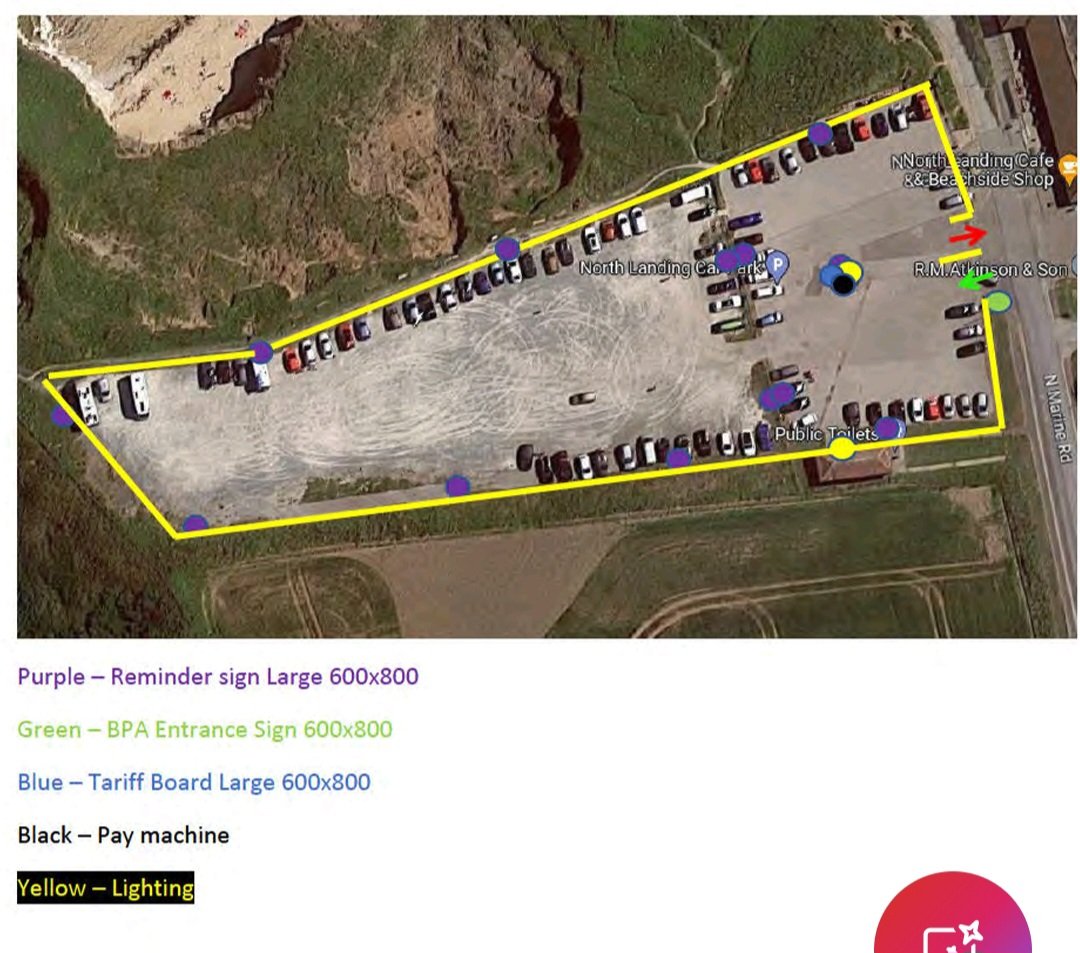This screenshot has height=953, width=1080.
Task: Click the Public Toilets map label
Action: tap(826, 434)
